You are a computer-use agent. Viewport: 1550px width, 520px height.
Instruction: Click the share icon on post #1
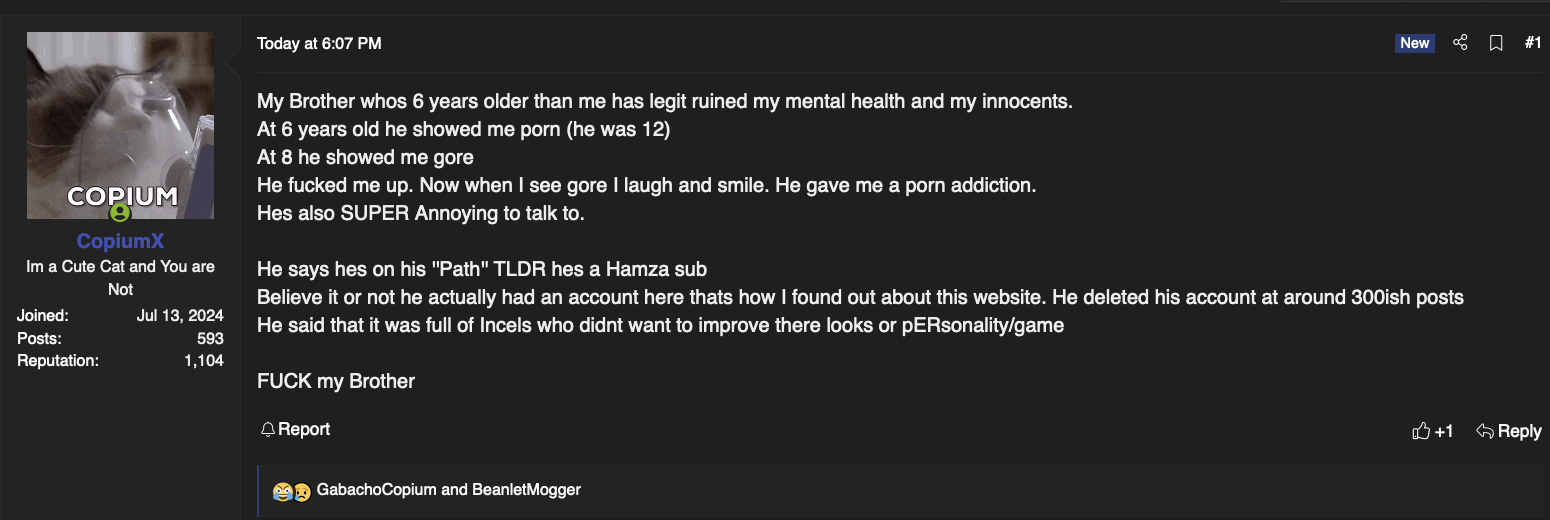point(1460,43)
